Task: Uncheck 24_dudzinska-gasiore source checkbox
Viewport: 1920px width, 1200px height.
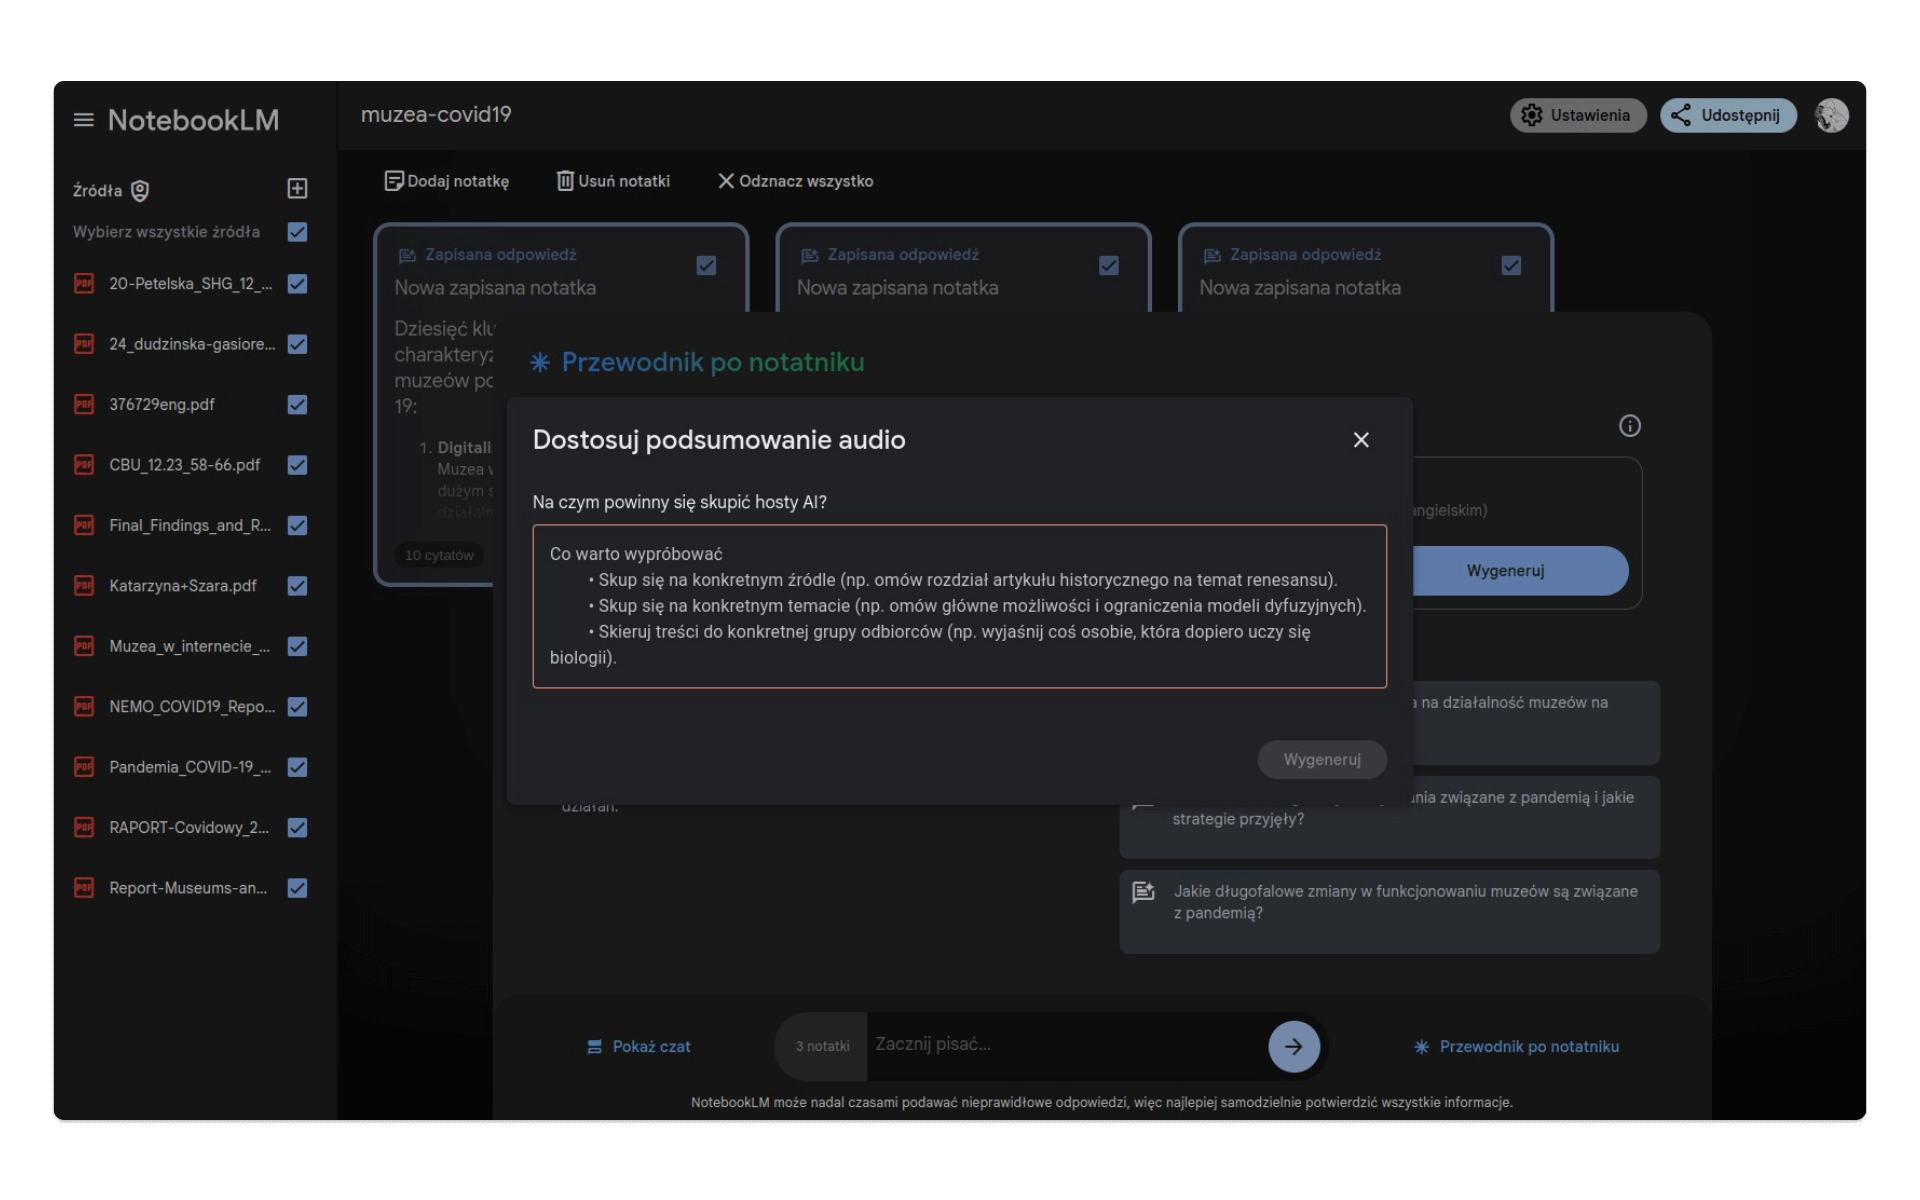Action: point(297,344)
